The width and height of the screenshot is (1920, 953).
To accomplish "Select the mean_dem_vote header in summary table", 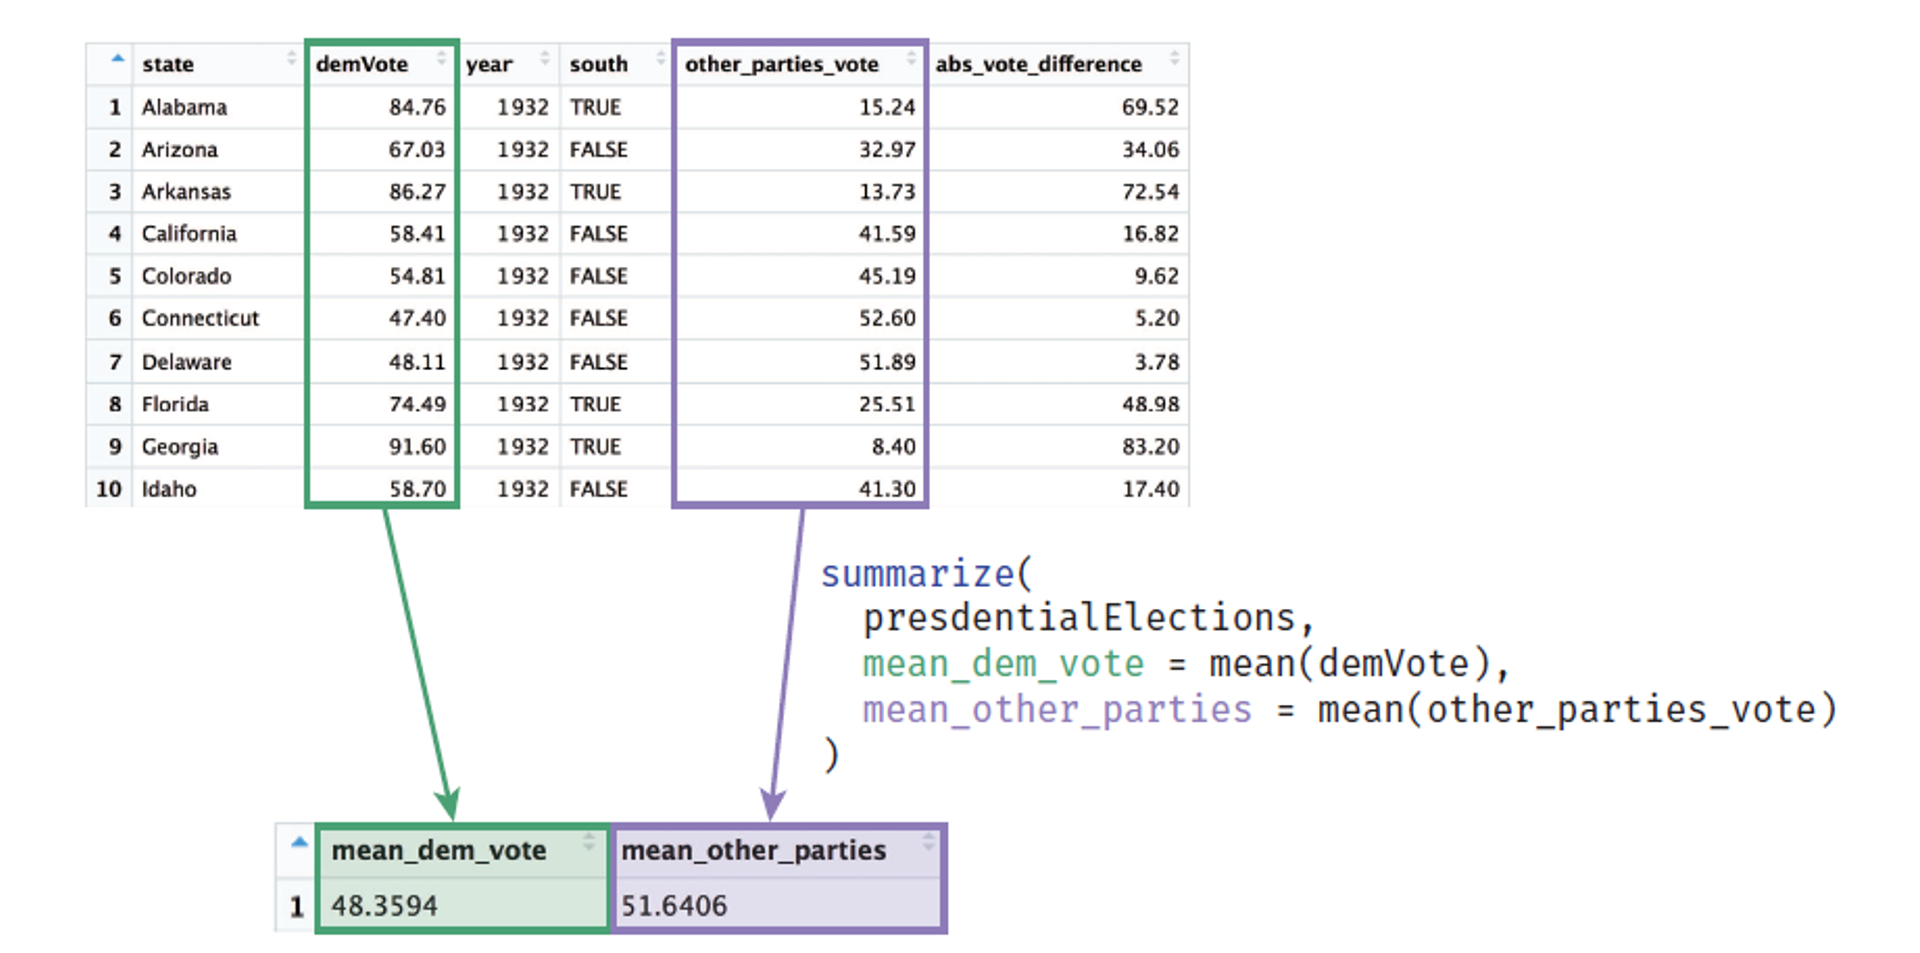I will click(439, 850).
